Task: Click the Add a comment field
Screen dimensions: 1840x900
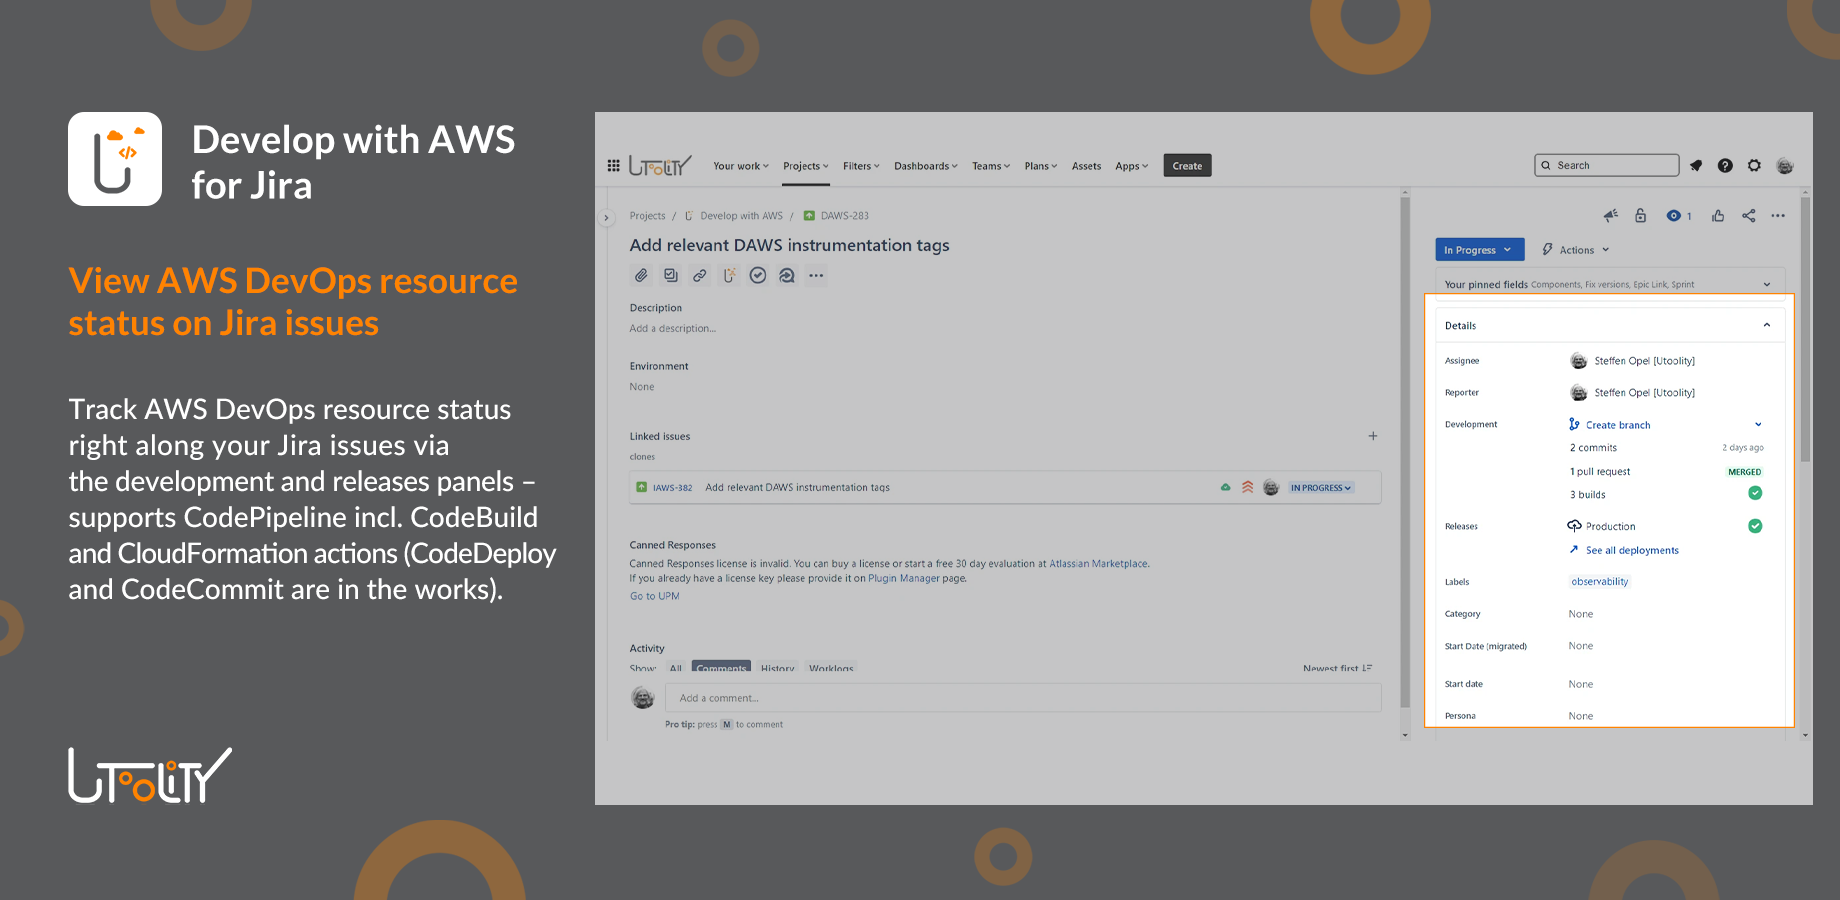Action: [1023, 698]
